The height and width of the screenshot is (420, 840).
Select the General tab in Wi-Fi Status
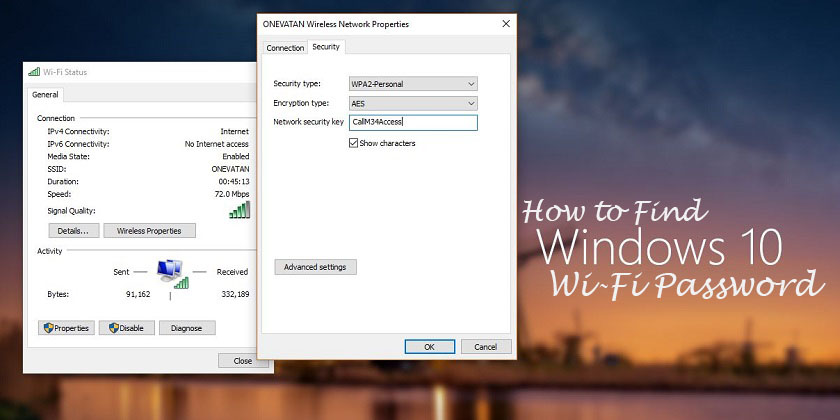tap(45, 95)
